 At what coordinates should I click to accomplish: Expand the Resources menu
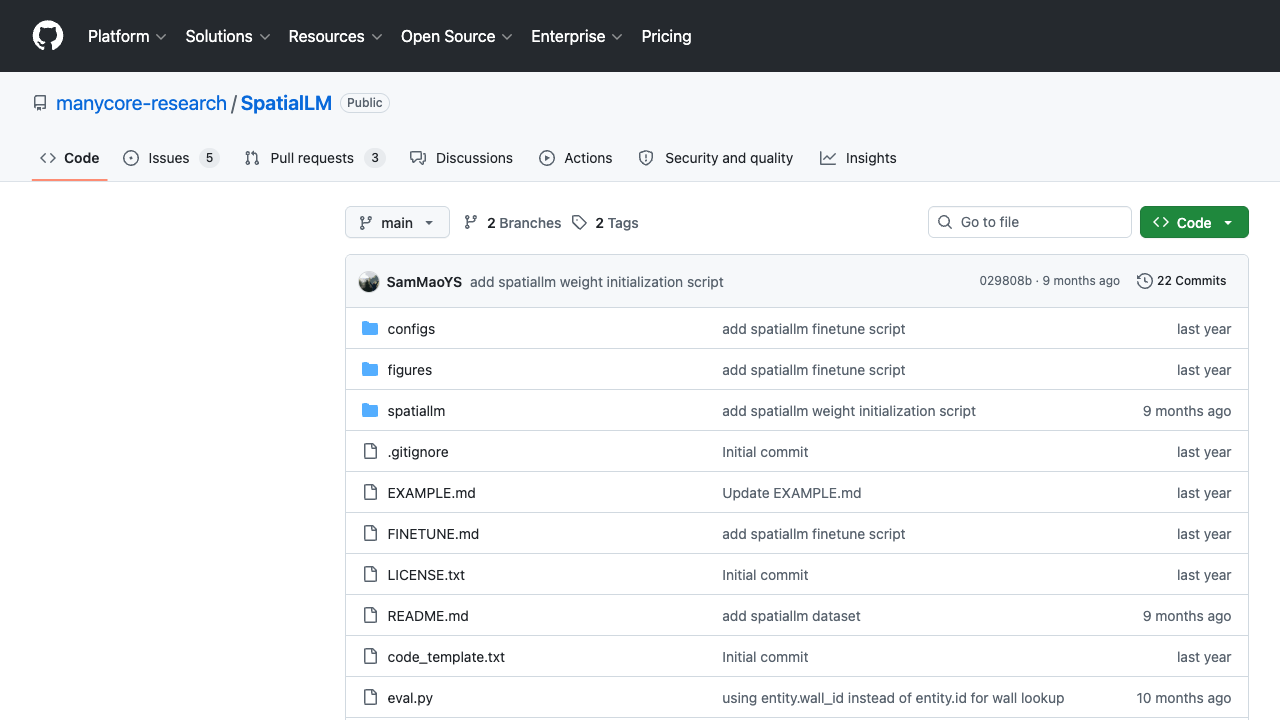pyautogui.click(x=335, y=36)
